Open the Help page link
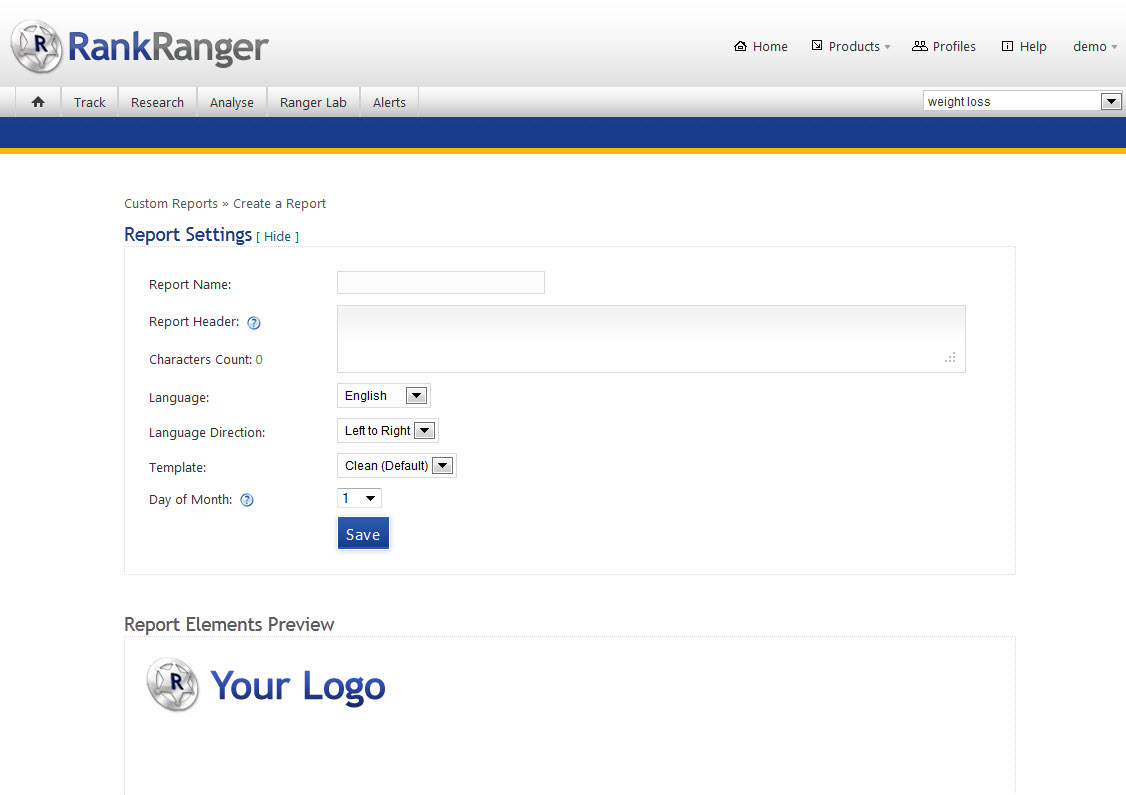1126x795 pixels. [x=1024, y=47]
